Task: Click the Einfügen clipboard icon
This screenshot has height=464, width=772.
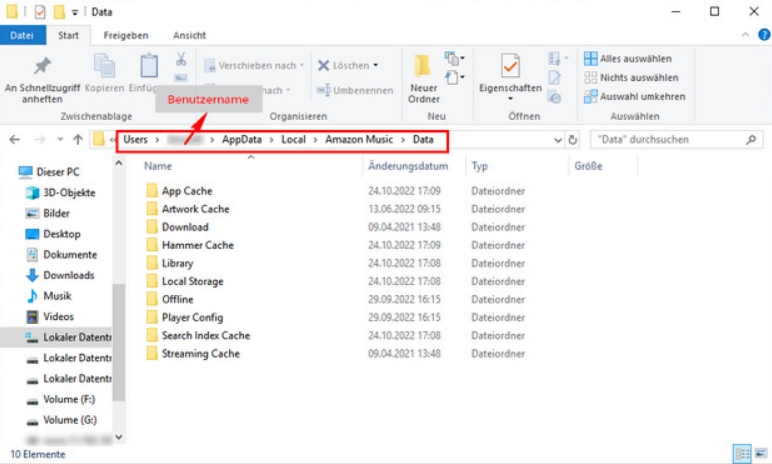Action: (149, 67)
